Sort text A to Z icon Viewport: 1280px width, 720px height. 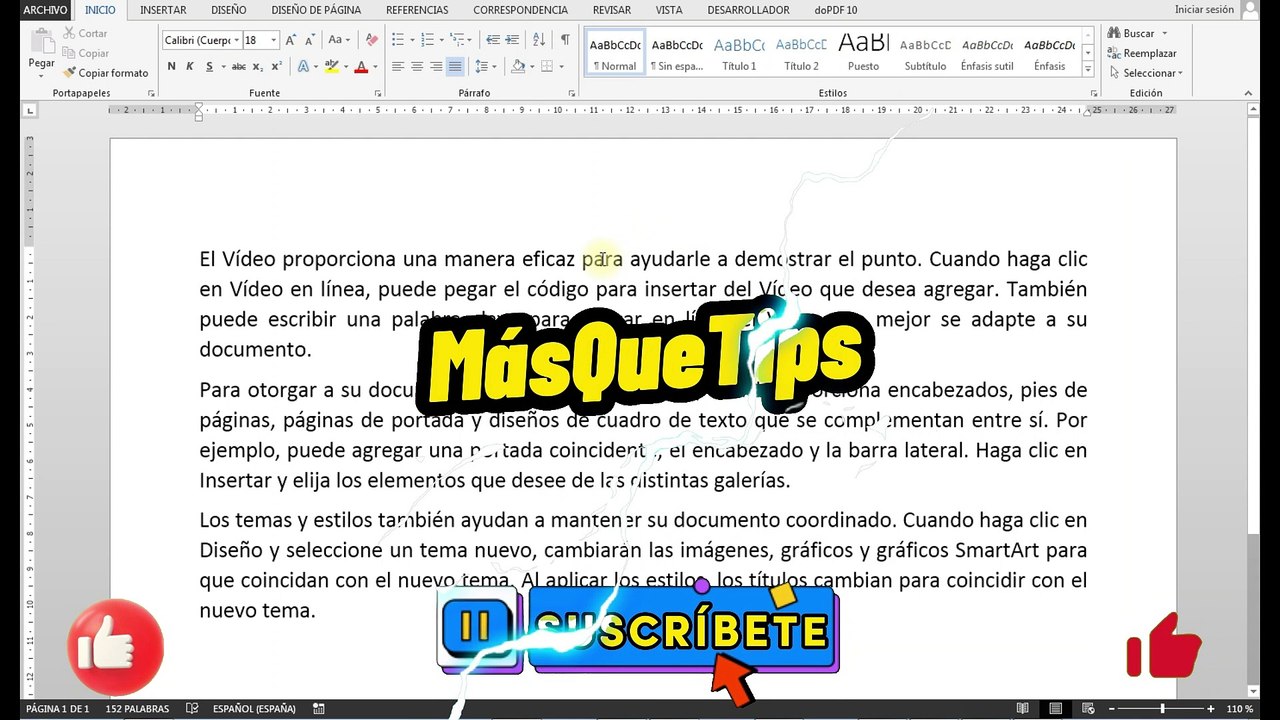tap(539, 40)
